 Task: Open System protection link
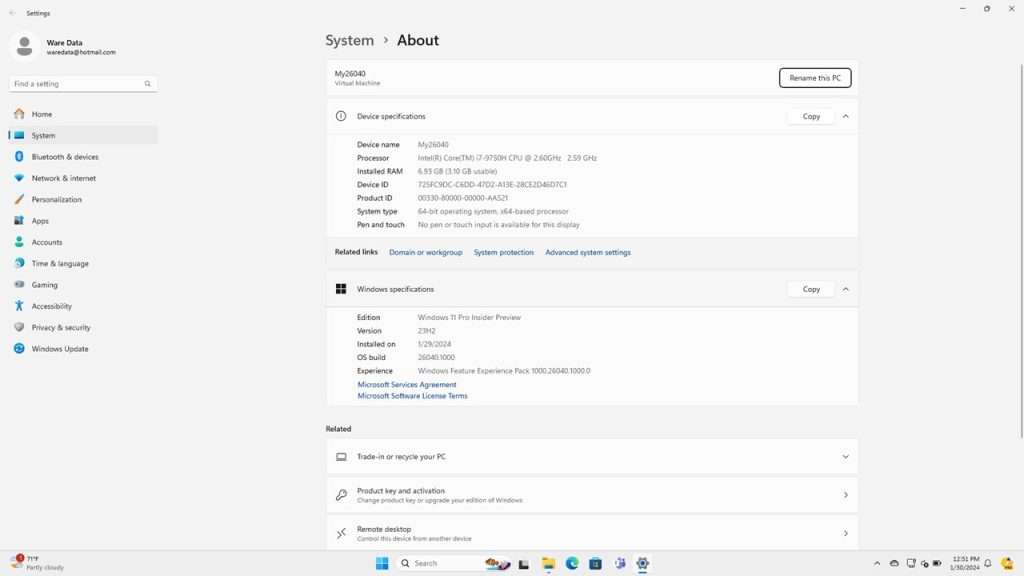pyautogui.click(x=504, y=252)
